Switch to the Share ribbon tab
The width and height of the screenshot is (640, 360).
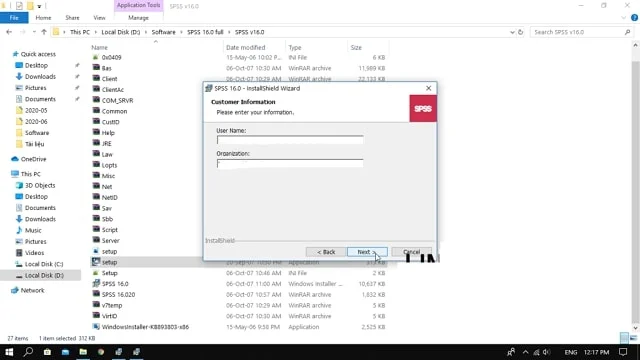pyautogui.click(x=72, y=18)
